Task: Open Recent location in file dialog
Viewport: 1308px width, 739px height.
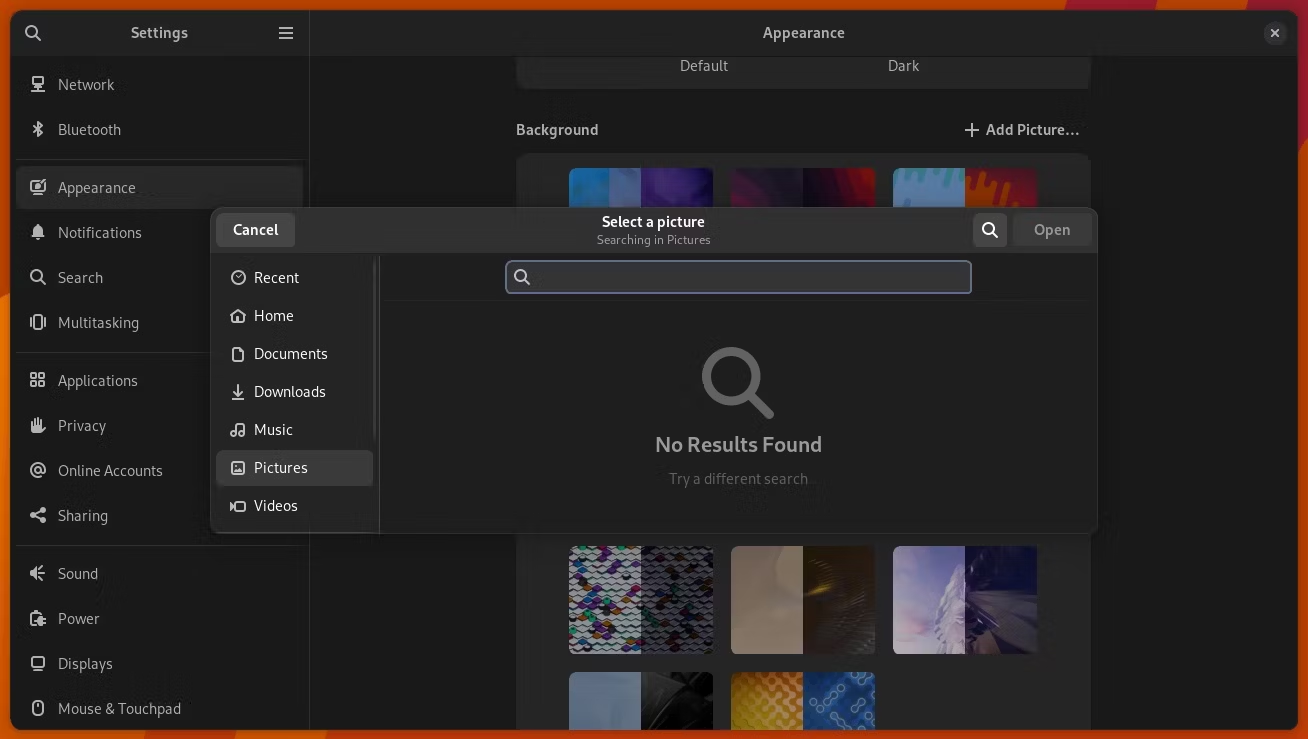Action: pyautogui.click(x=294, y=278)
